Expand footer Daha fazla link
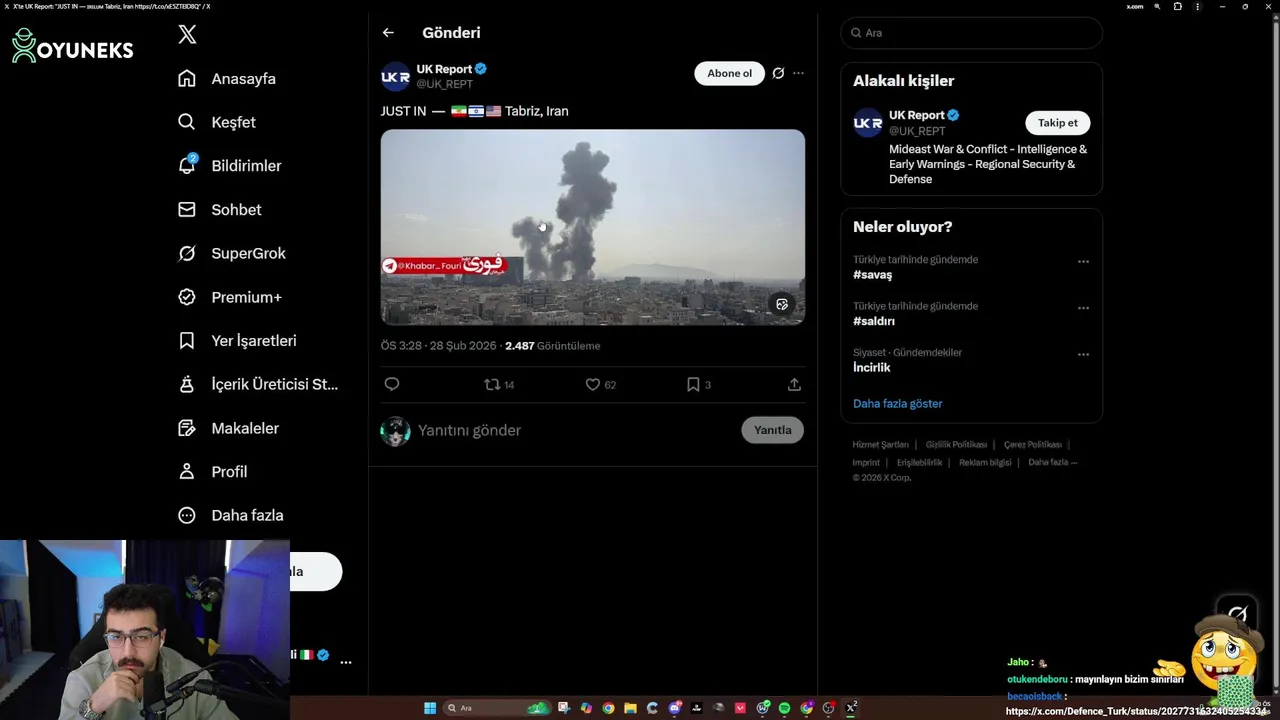Viewport: 1280px width, 720px height. click(1052, 463)
